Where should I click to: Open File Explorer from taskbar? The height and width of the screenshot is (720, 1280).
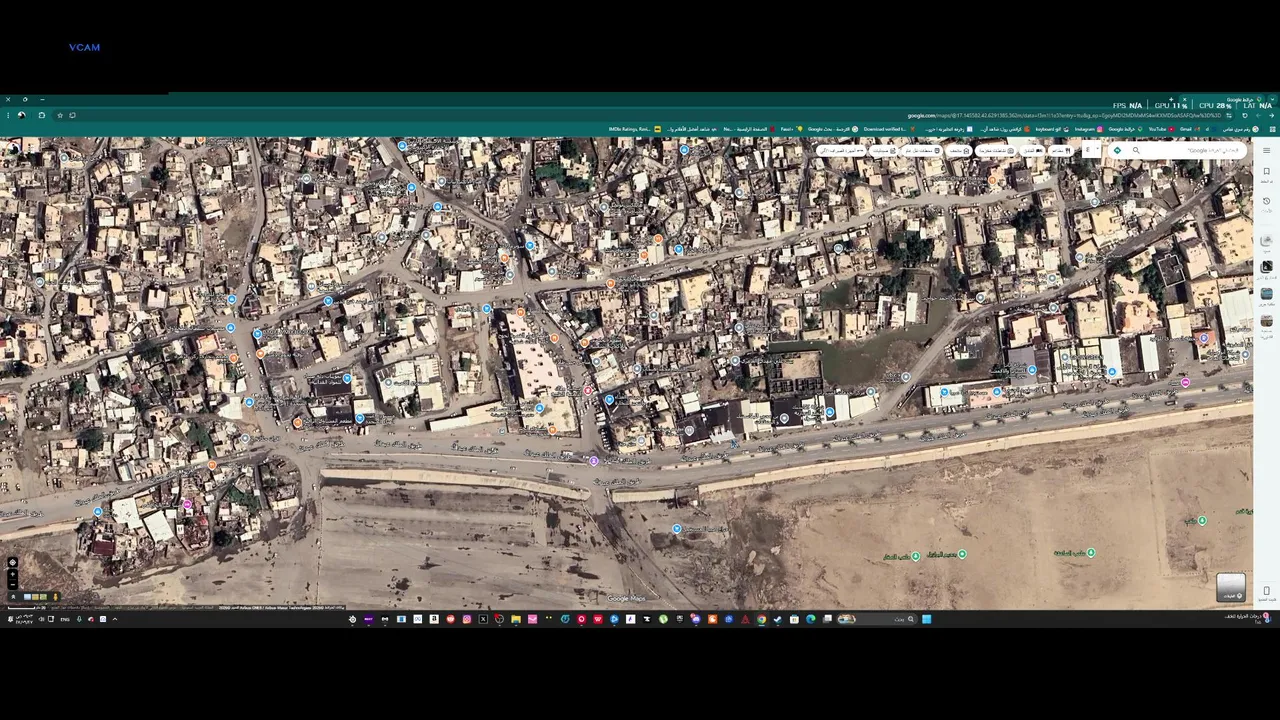pyautogui.click(x=516, y=619)
